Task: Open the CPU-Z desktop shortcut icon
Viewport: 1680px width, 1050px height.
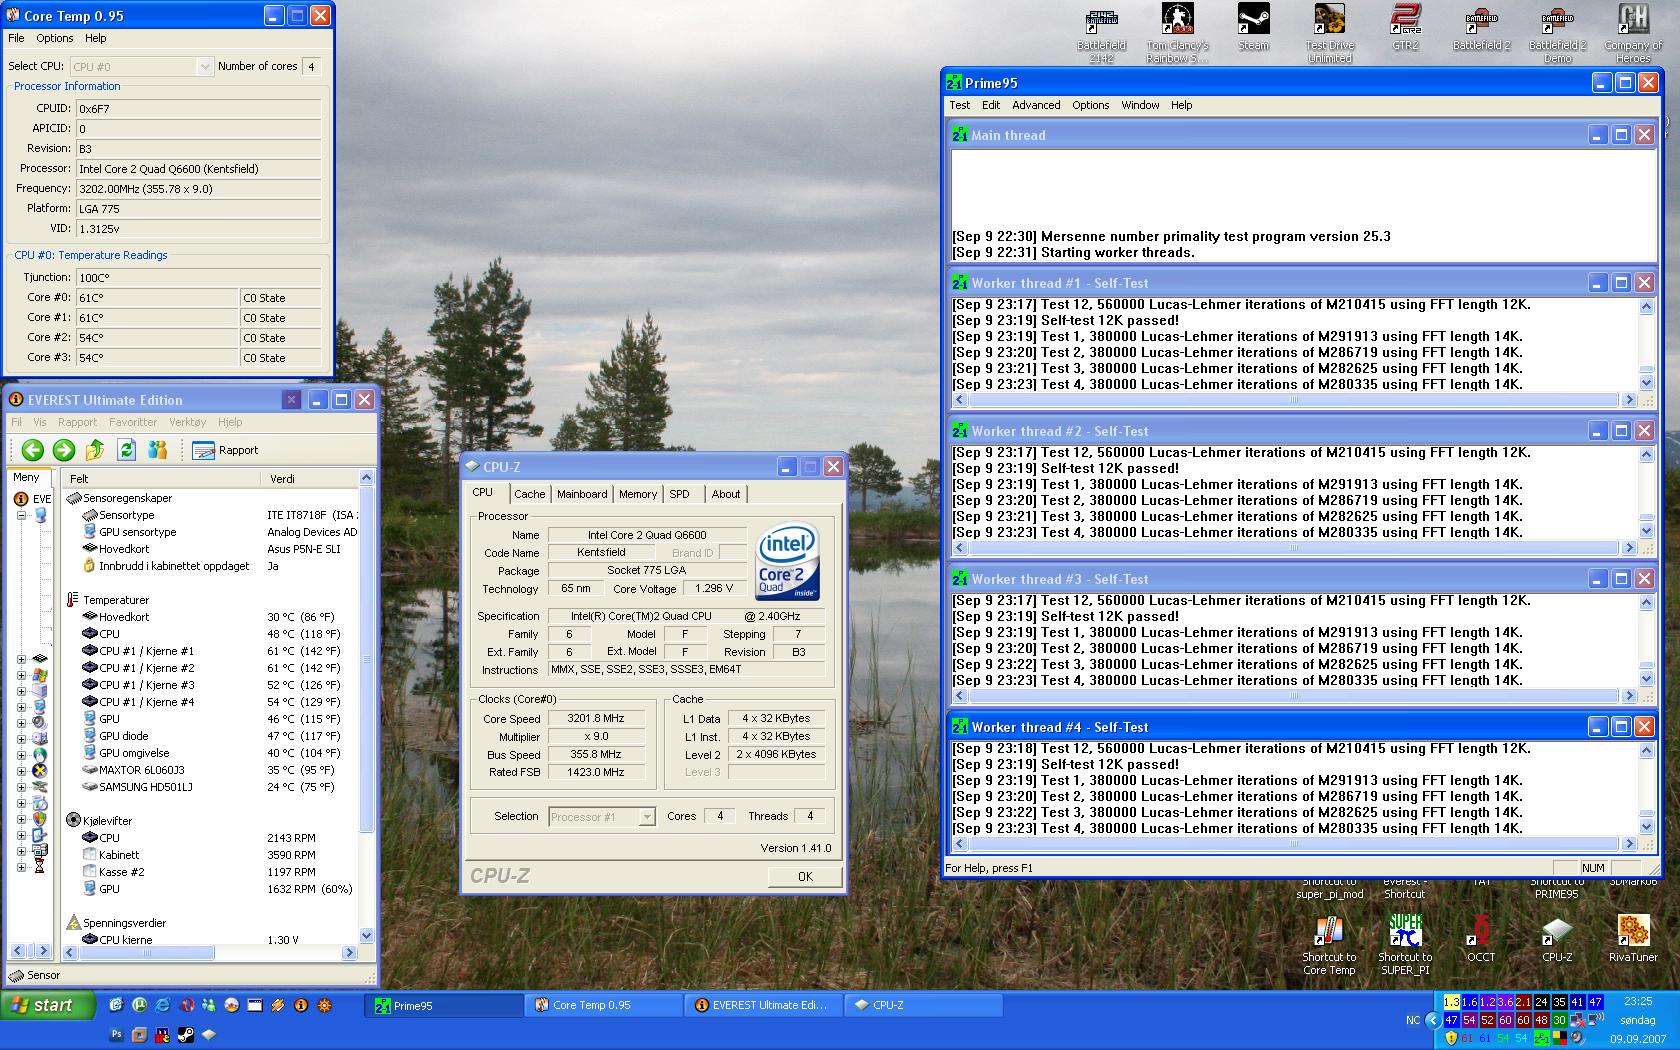Action: (1557, 939)
